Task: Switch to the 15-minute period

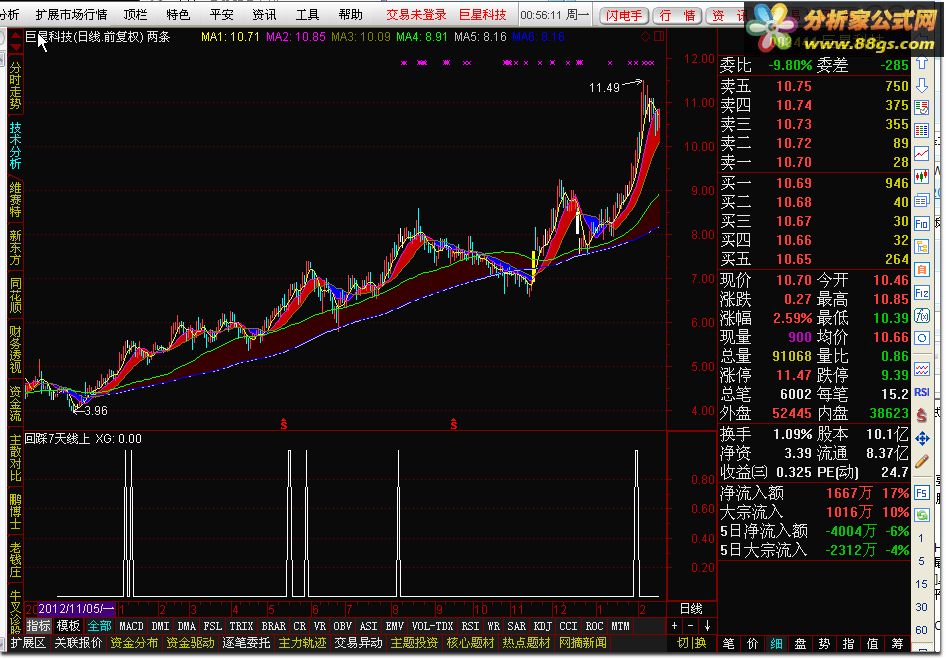Action: 921,584
